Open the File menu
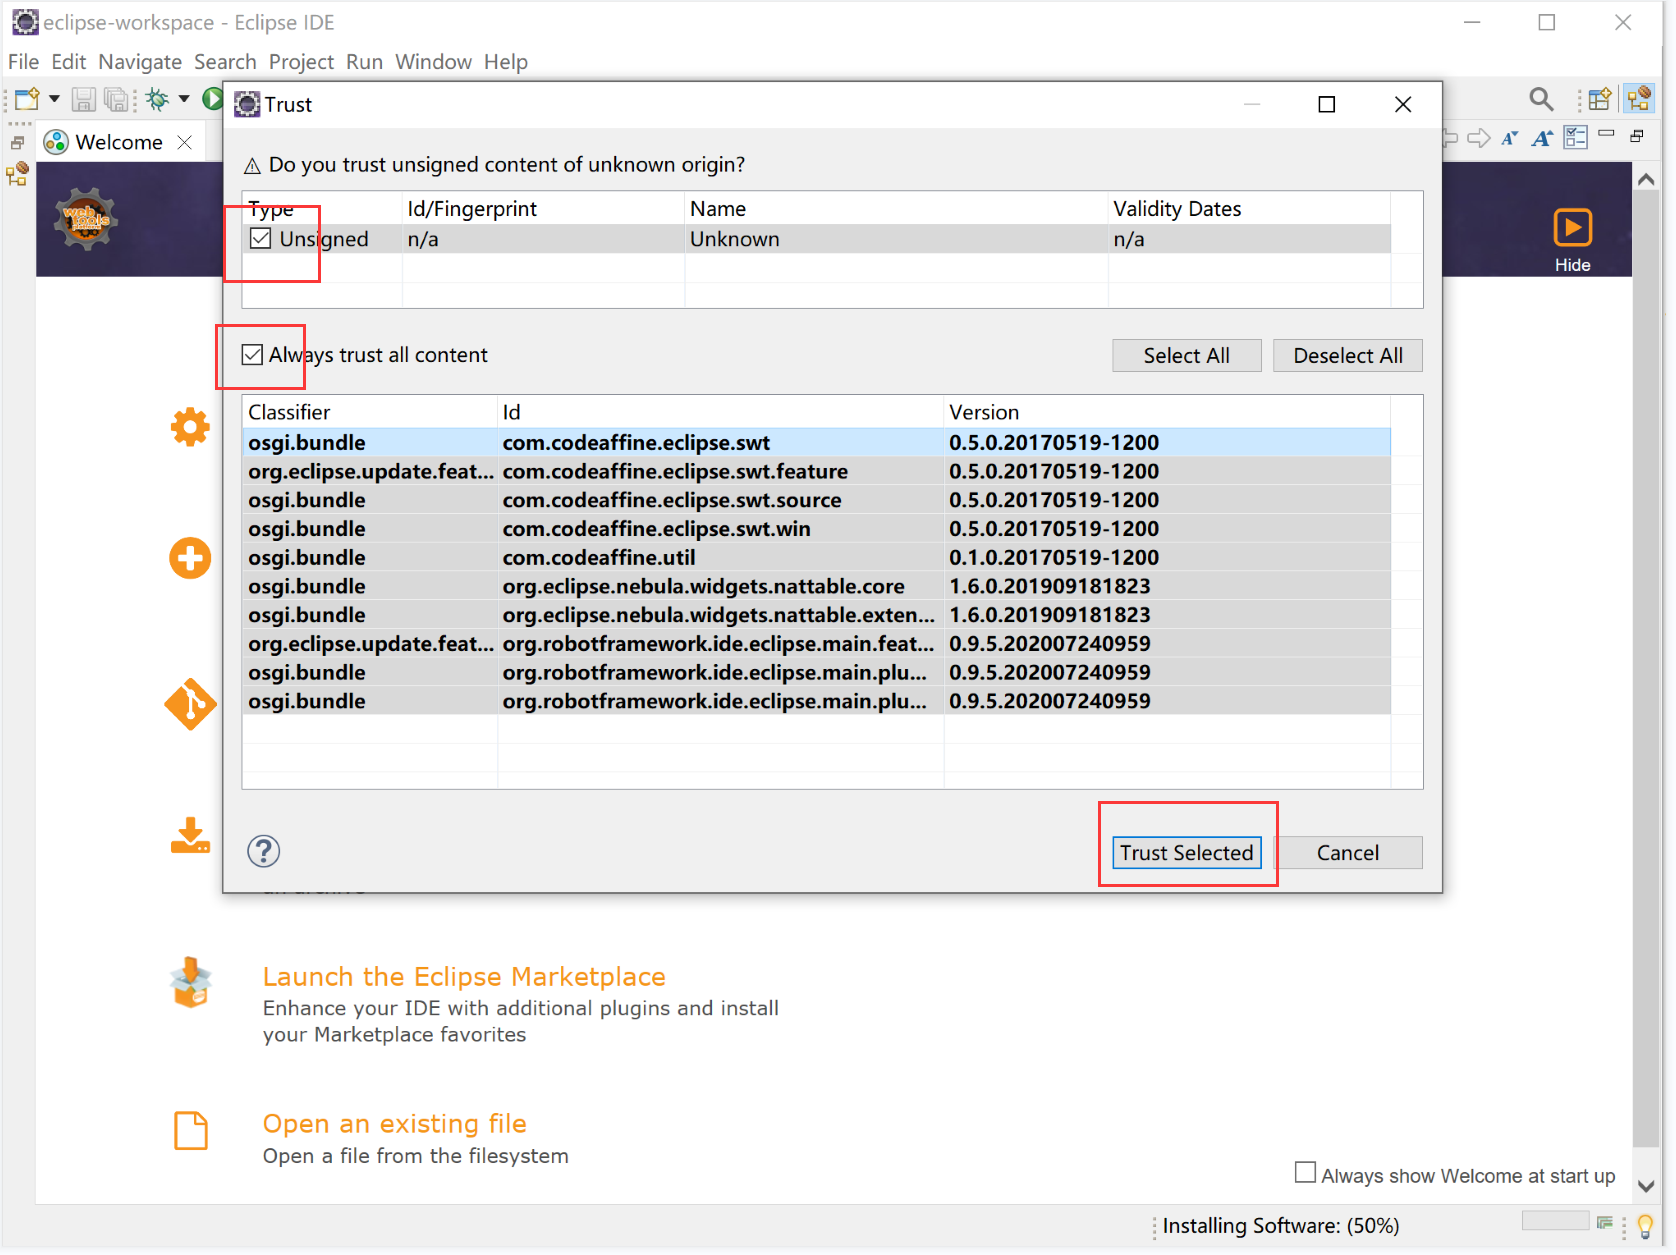1676x1255 pixels. pos(23,62)
